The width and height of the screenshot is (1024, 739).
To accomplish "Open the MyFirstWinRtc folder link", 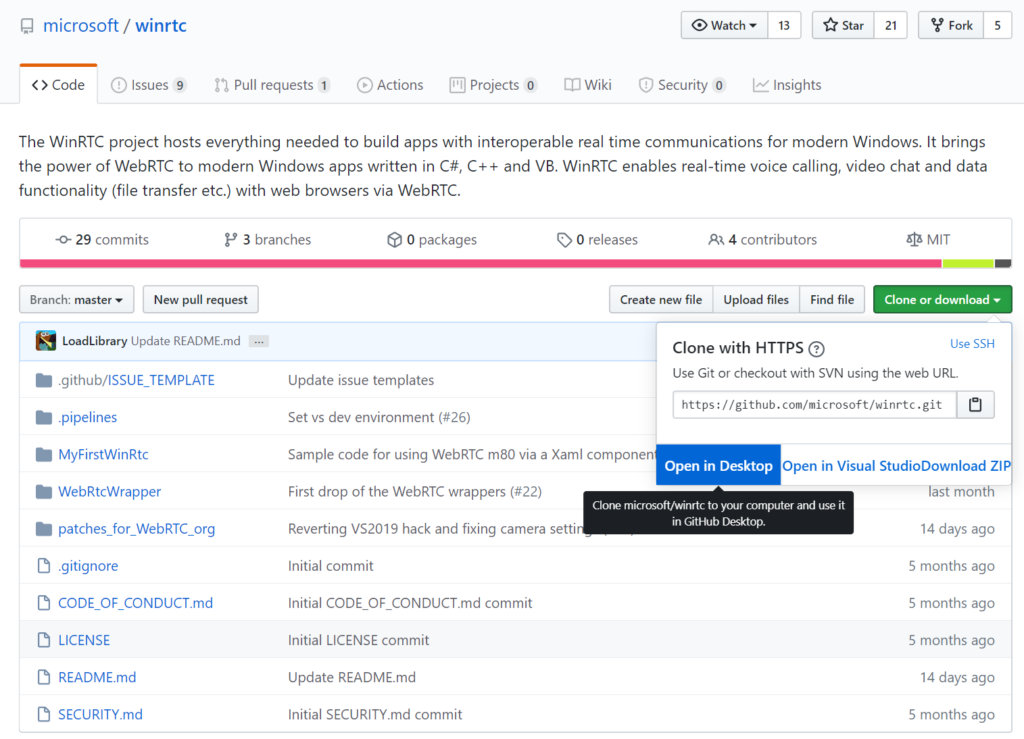I will pos(103,454).
